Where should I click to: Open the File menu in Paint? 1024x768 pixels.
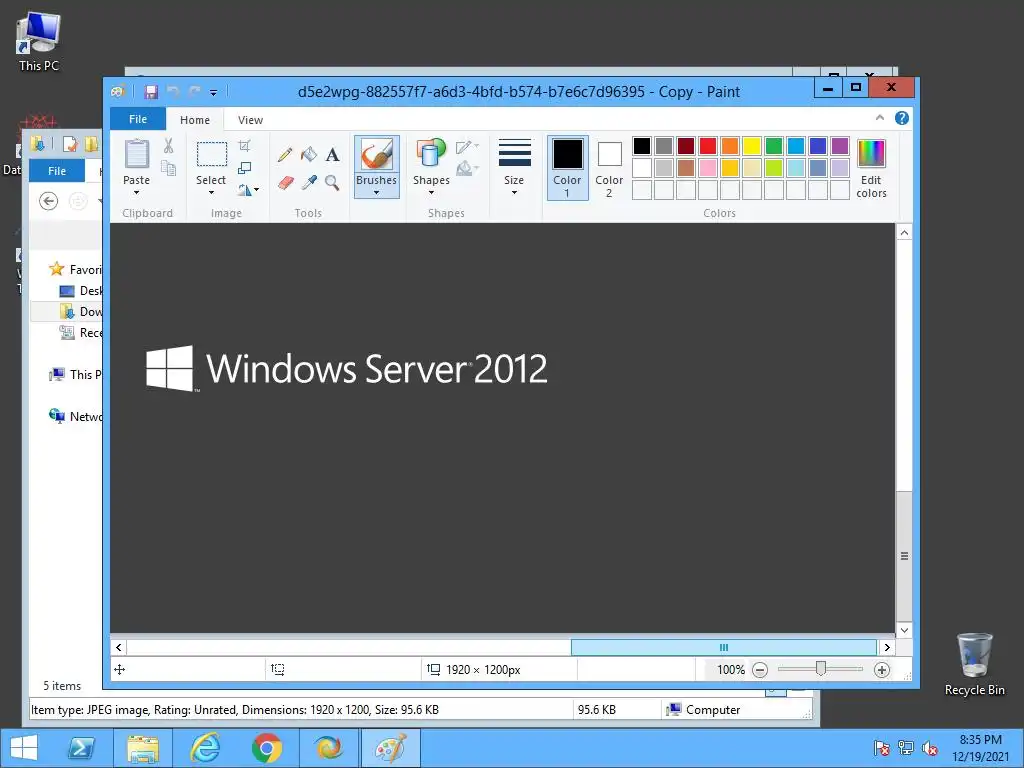(138, 119)
